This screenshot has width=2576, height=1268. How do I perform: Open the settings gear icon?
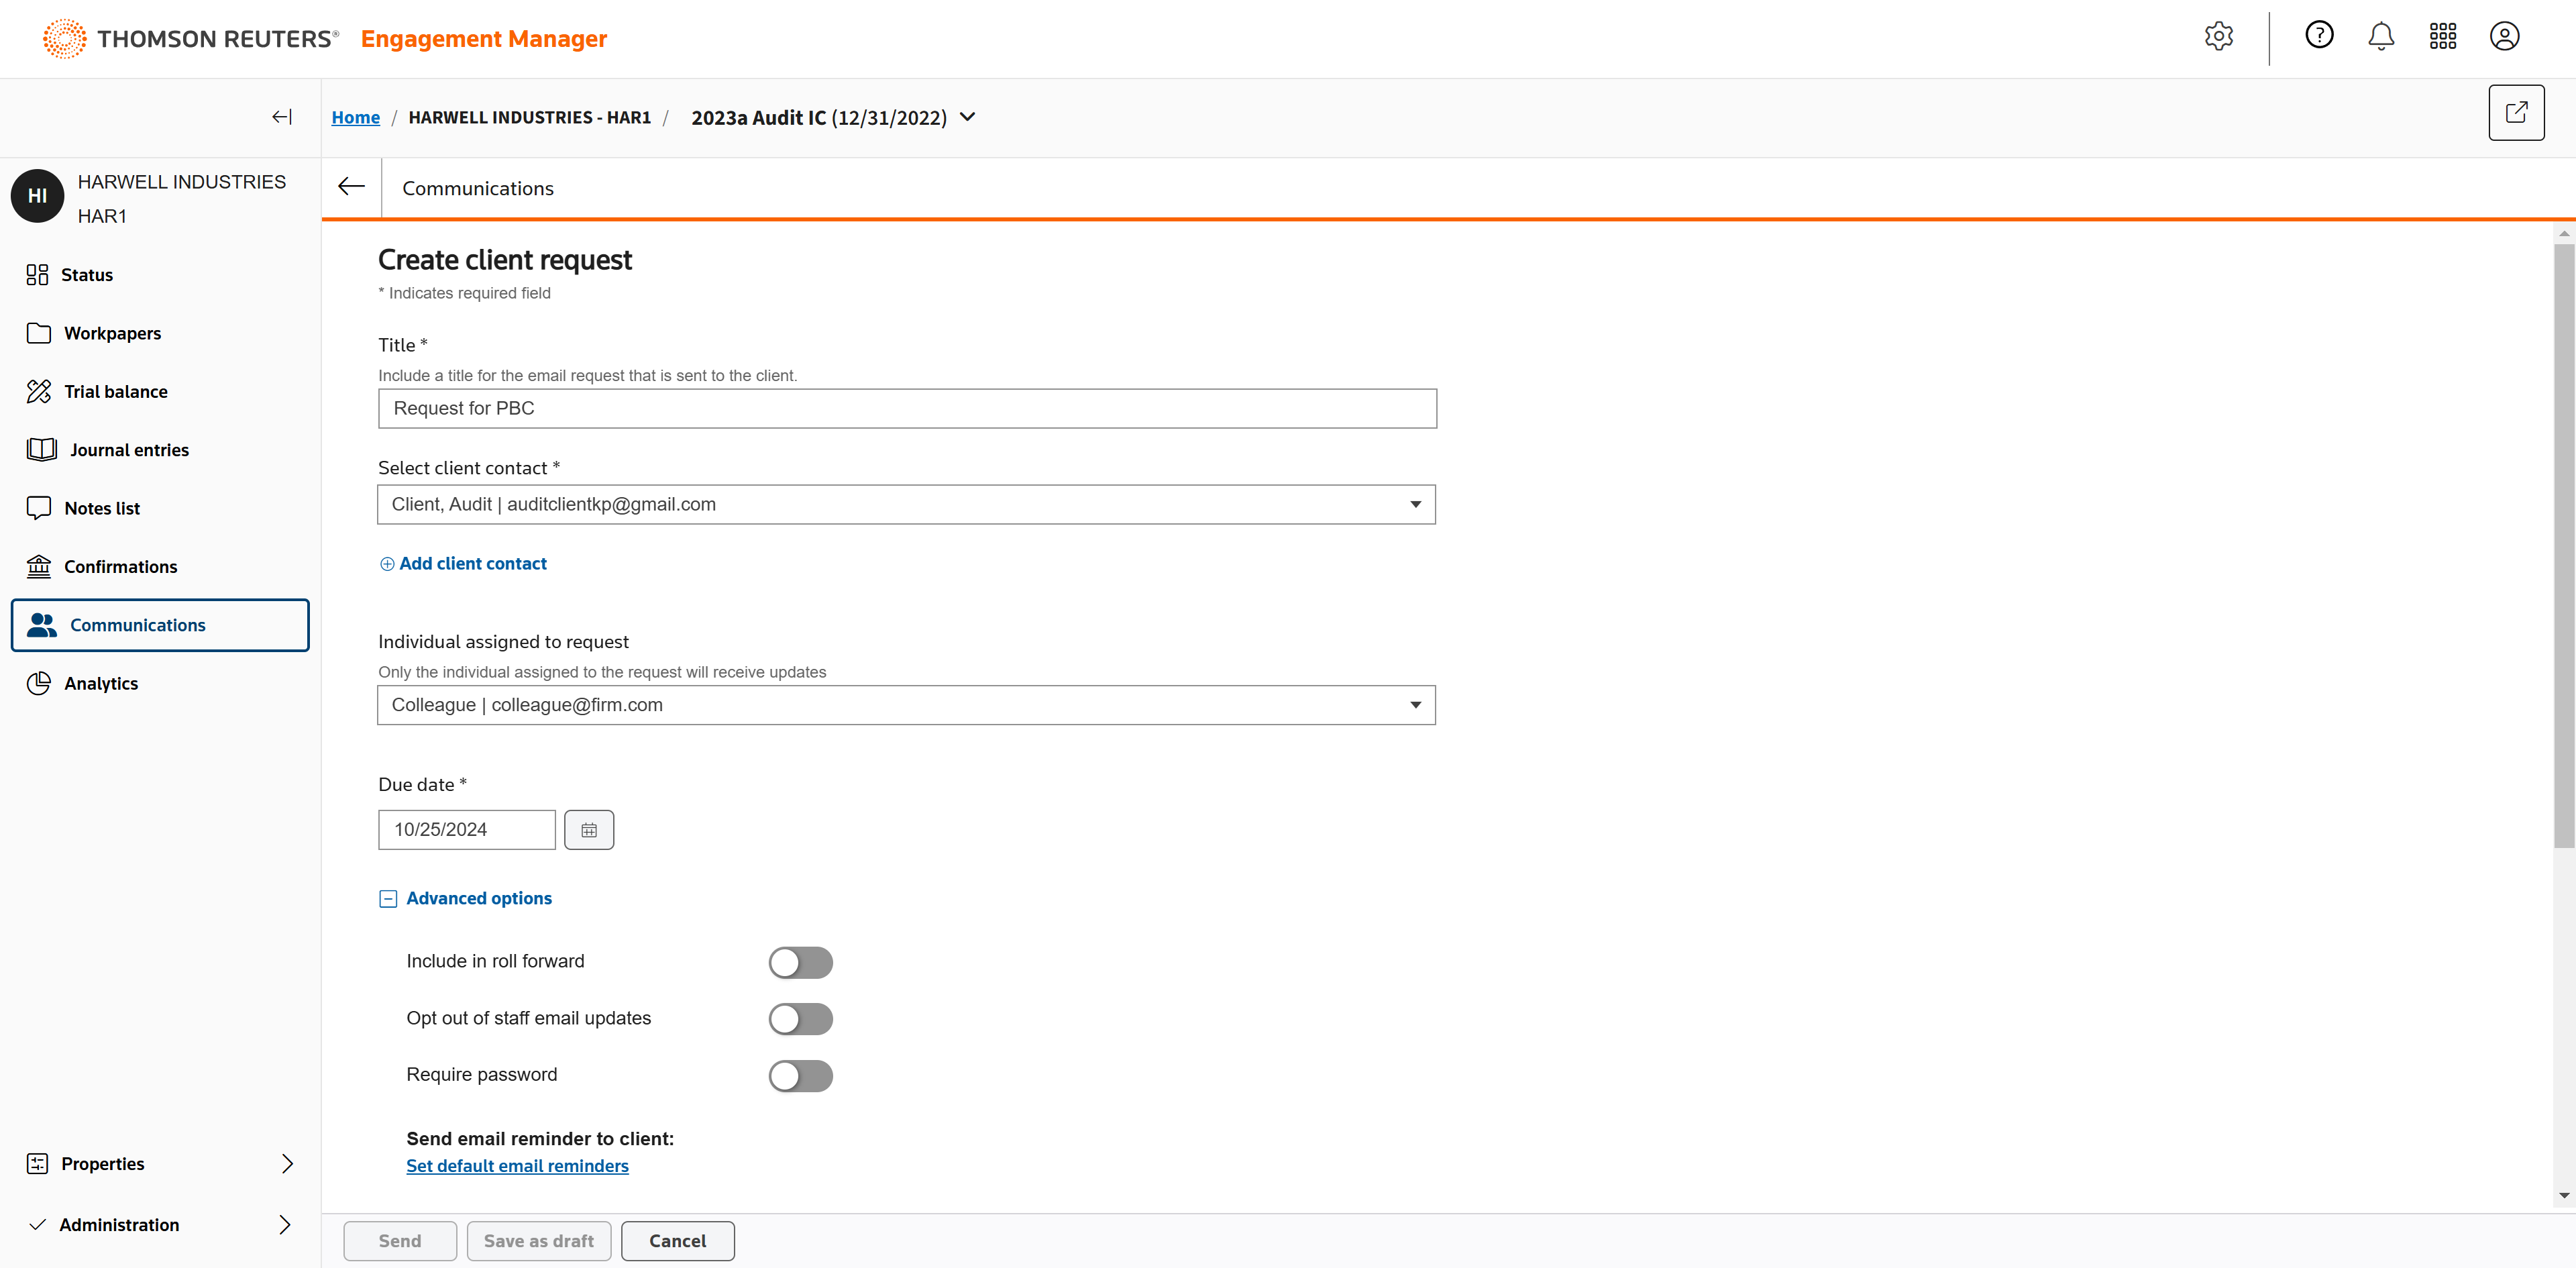point(2218,37)
